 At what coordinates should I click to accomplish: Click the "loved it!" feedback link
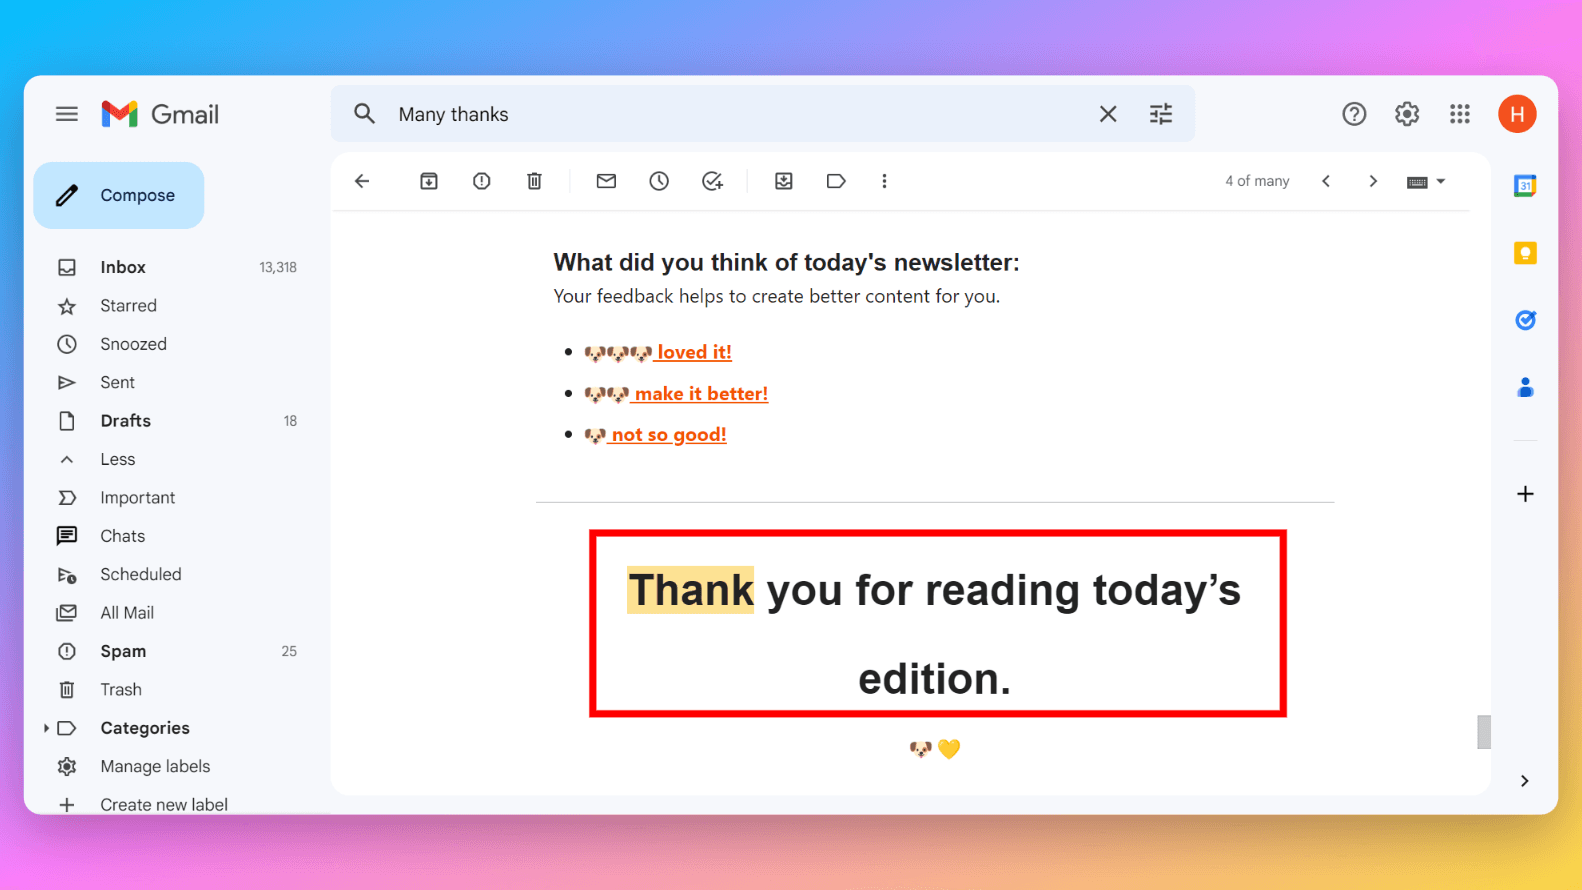(x=694, y=352)
